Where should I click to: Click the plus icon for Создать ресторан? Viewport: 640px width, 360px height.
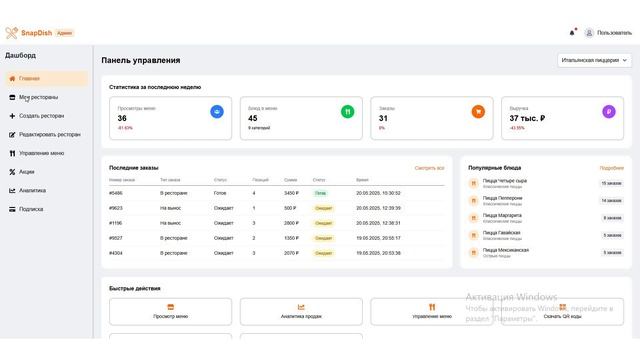(x=12, y=116)
